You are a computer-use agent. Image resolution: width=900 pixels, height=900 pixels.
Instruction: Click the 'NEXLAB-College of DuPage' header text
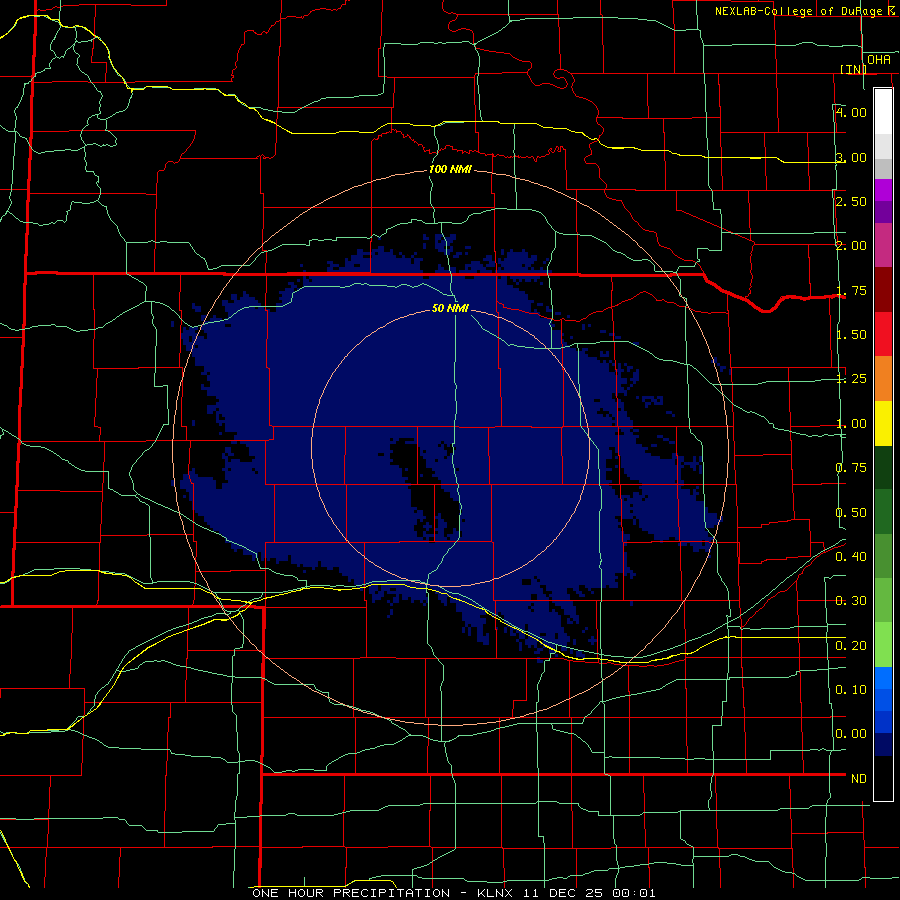[798, 11]
